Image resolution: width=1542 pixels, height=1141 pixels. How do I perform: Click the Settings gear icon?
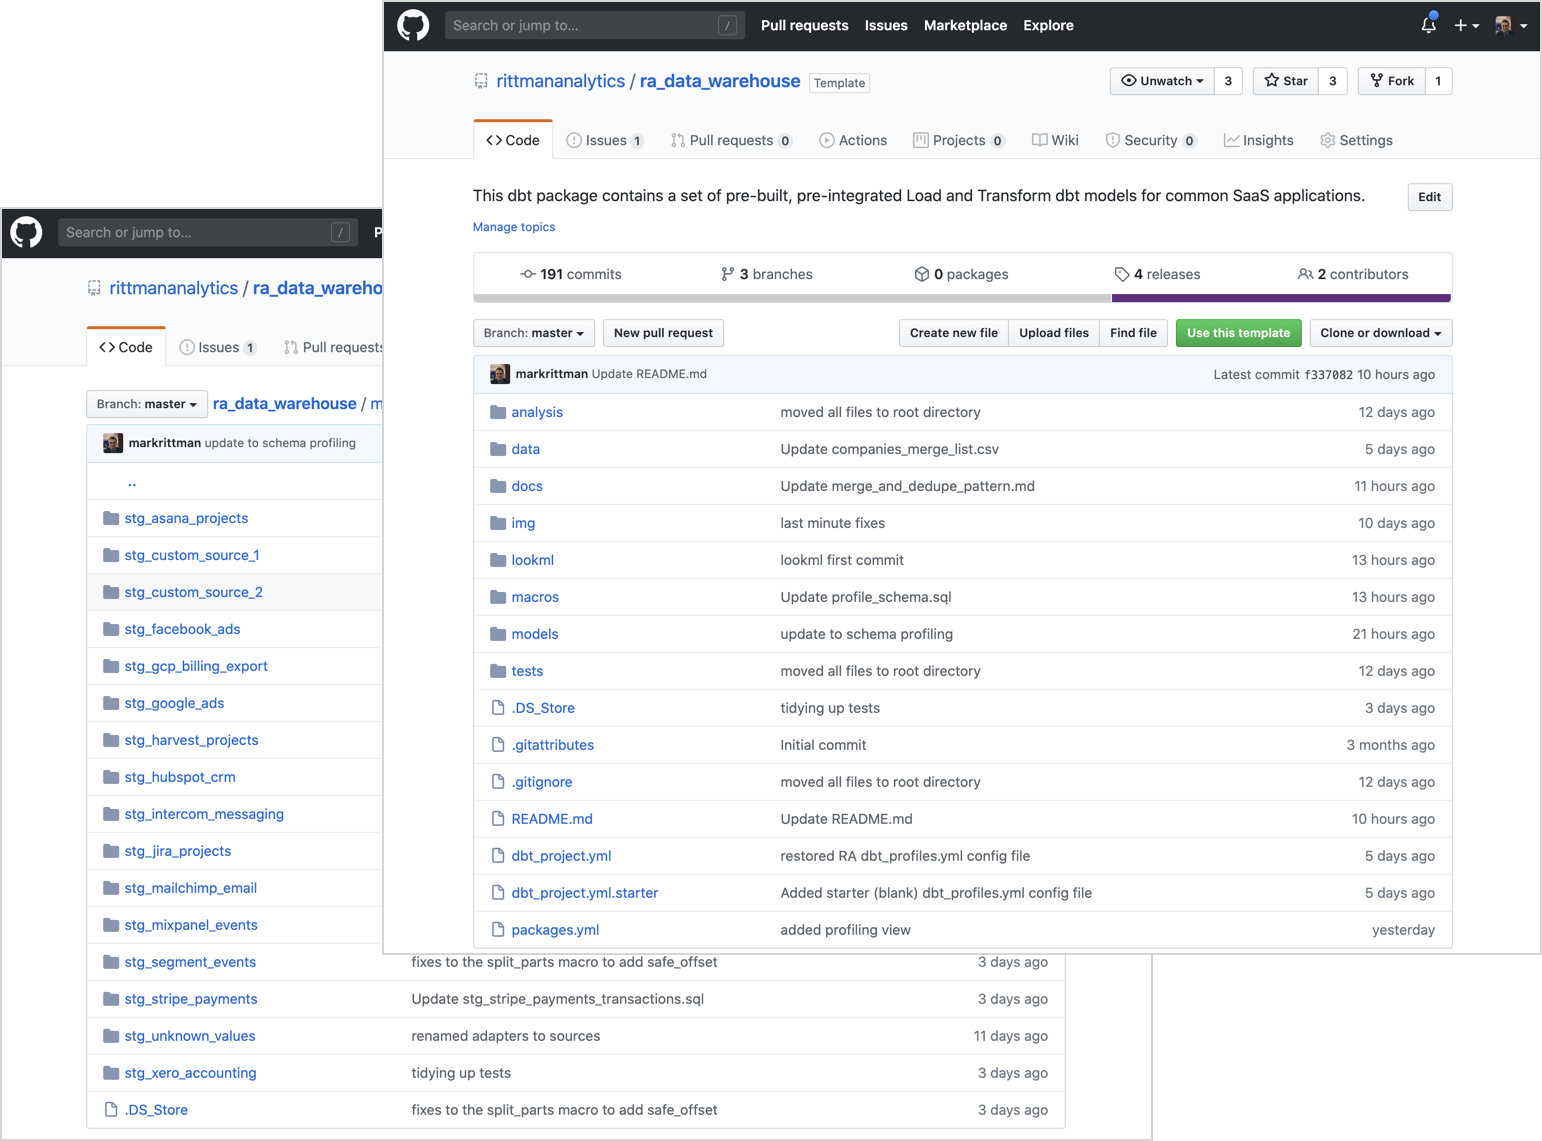[1327, 140]
